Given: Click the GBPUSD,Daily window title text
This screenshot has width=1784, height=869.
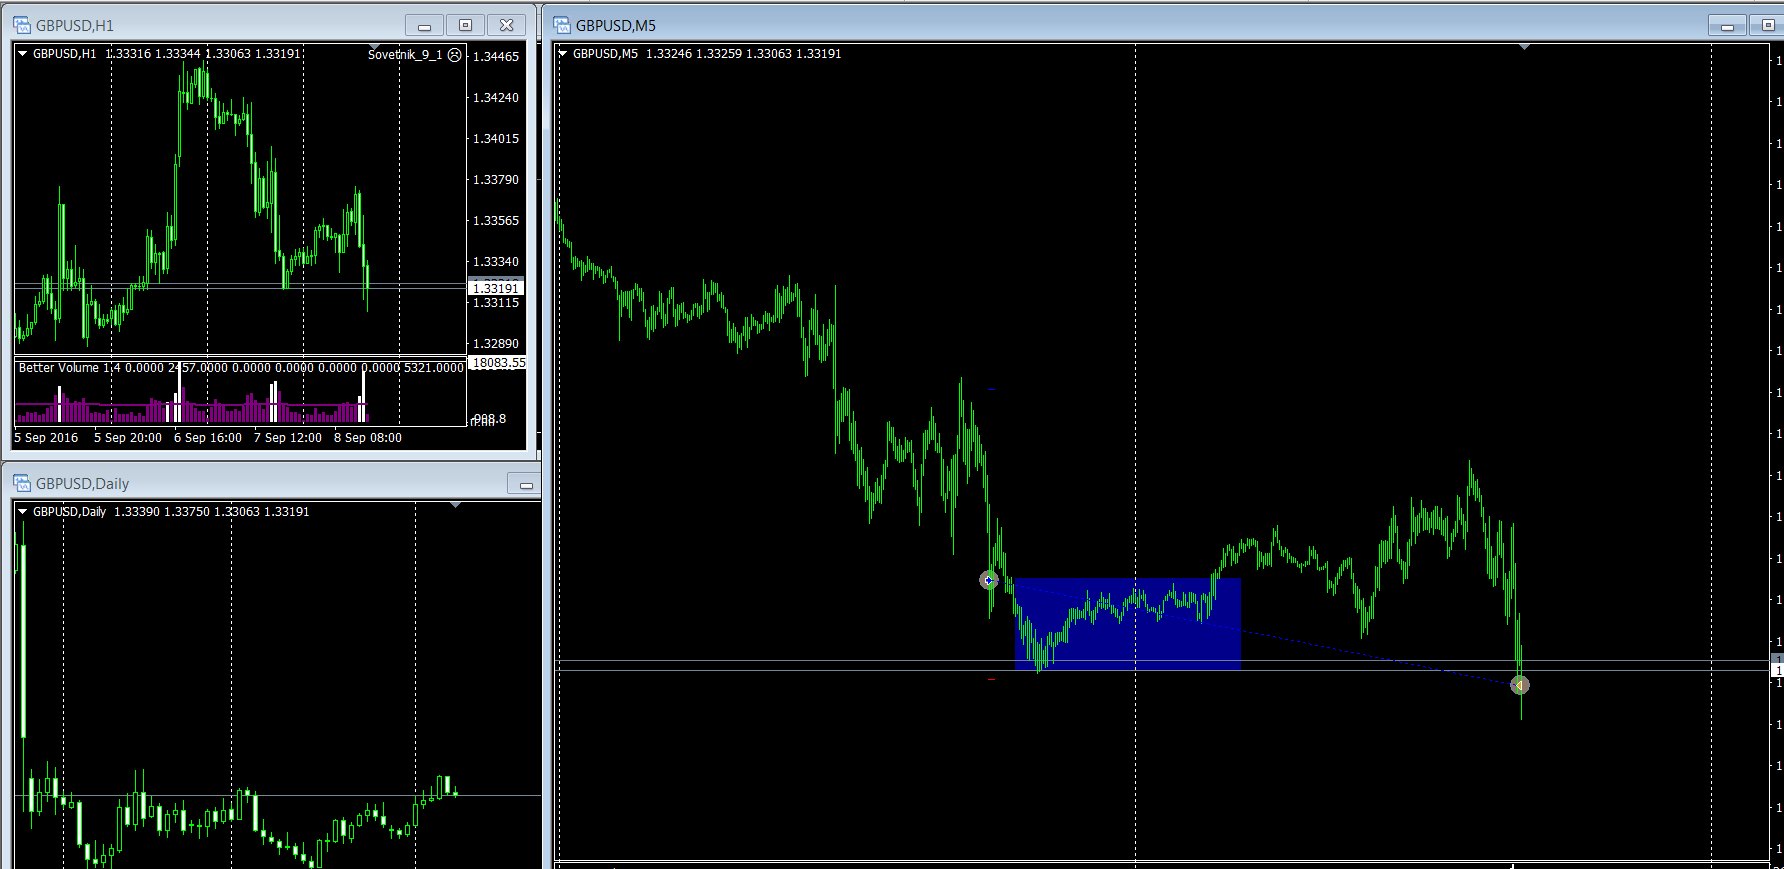Looking at the screenshot, I should click(x=82, y=484).
